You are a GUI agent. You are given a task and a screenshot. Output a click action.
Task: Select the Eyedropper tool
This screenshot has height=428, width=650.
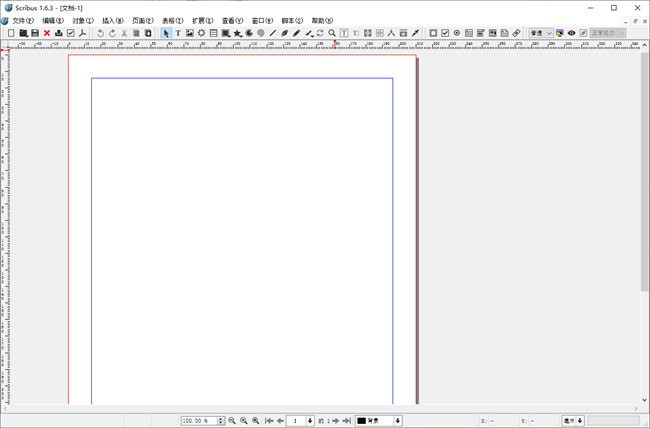pos(415,33)
